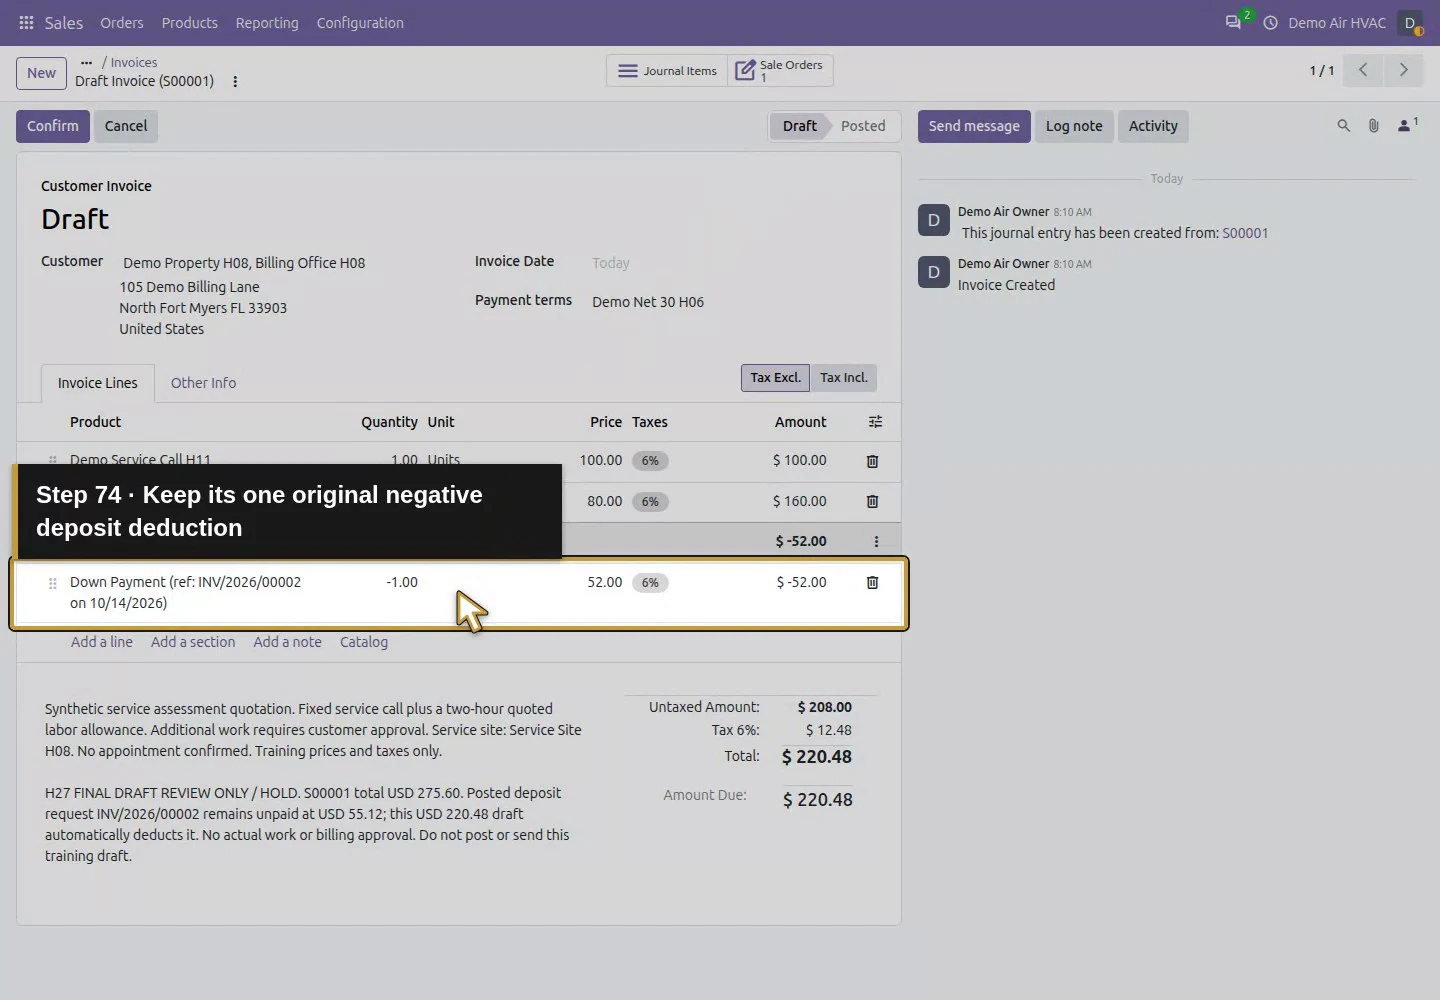Open the Configuration menu
This screenshot has height=1000, width=1440.
[x=360, y=23]
